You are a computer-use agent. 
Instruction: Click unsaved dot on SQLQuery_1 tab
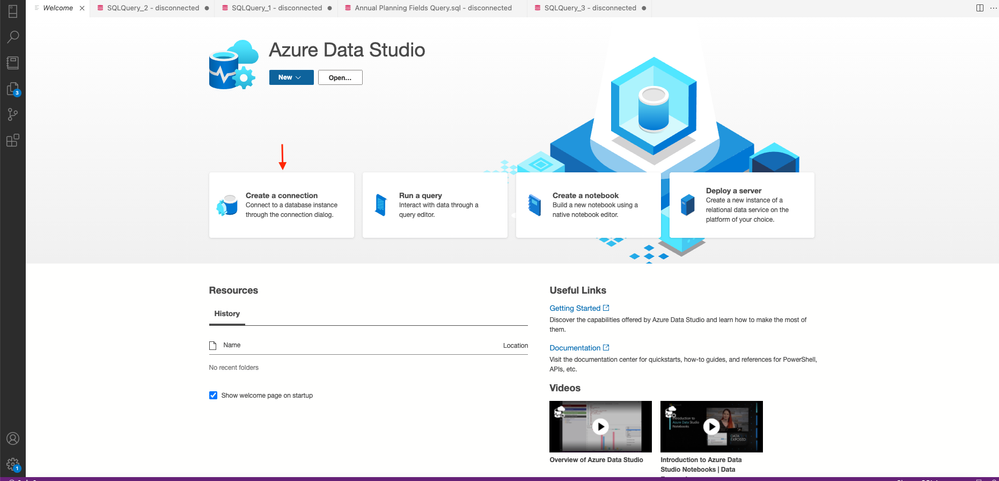[x=329, y=8]
